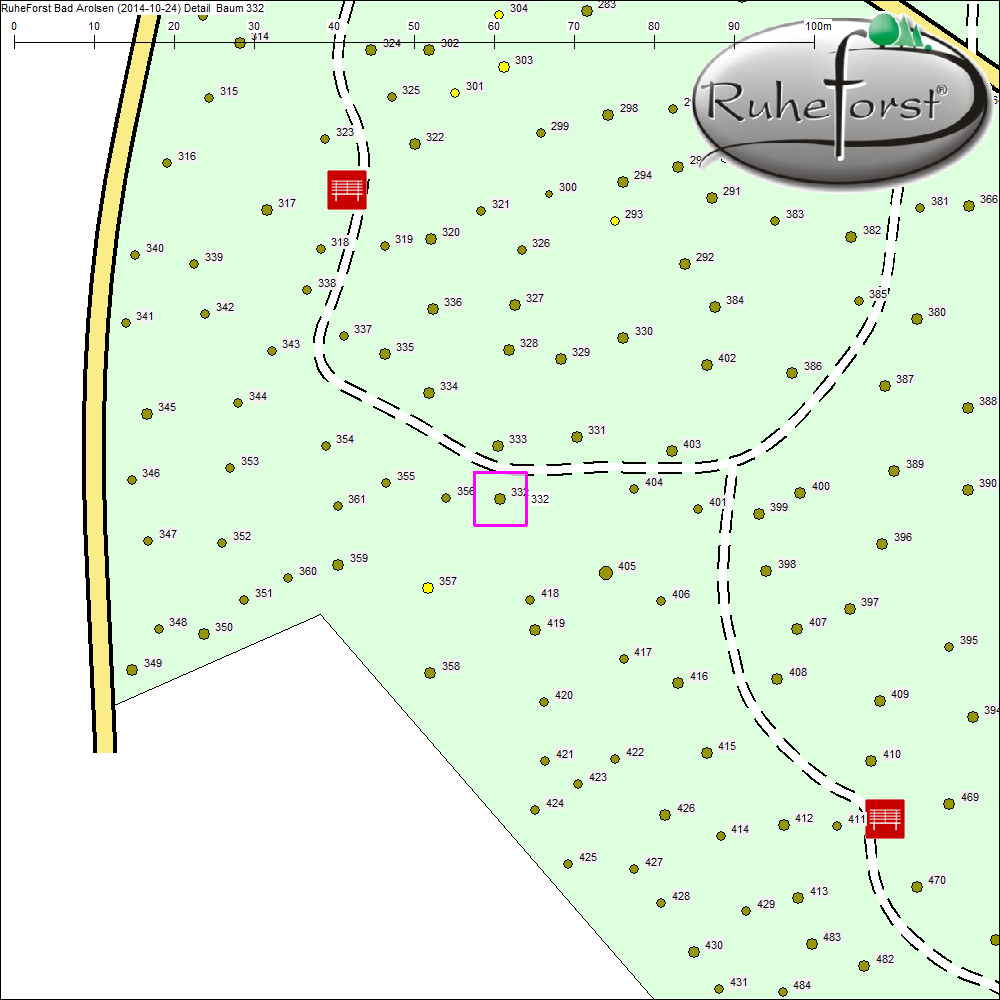Click the path junction near tree 401
The width and height of the screenshot is (1000, 1000).
(x=731, y=465)
